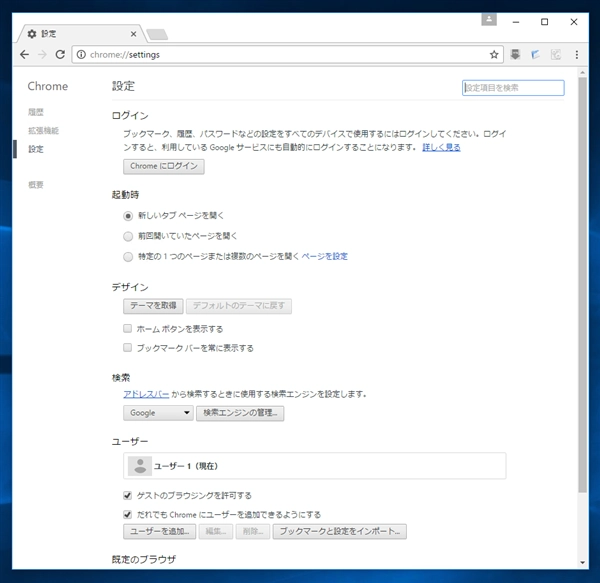Viewport: 600px width, 583px height.
Task: Click the vertical scrollbar thumb
Action: [x=582, y=285]
